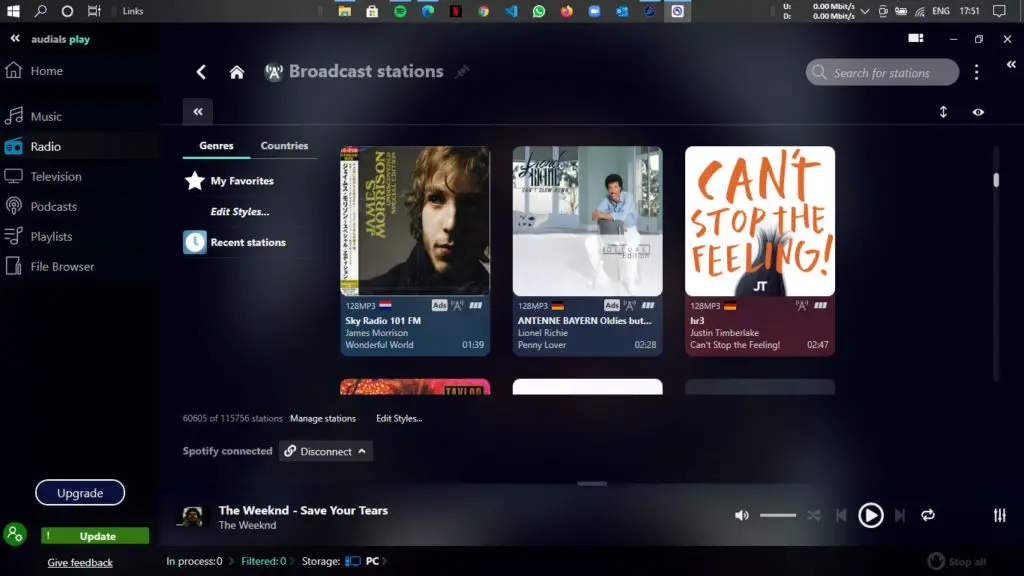Image resolution: width=1024 pixels, height=576 pixels.
Task: Expand the player panel handle
Action: [x=592, y=483]
